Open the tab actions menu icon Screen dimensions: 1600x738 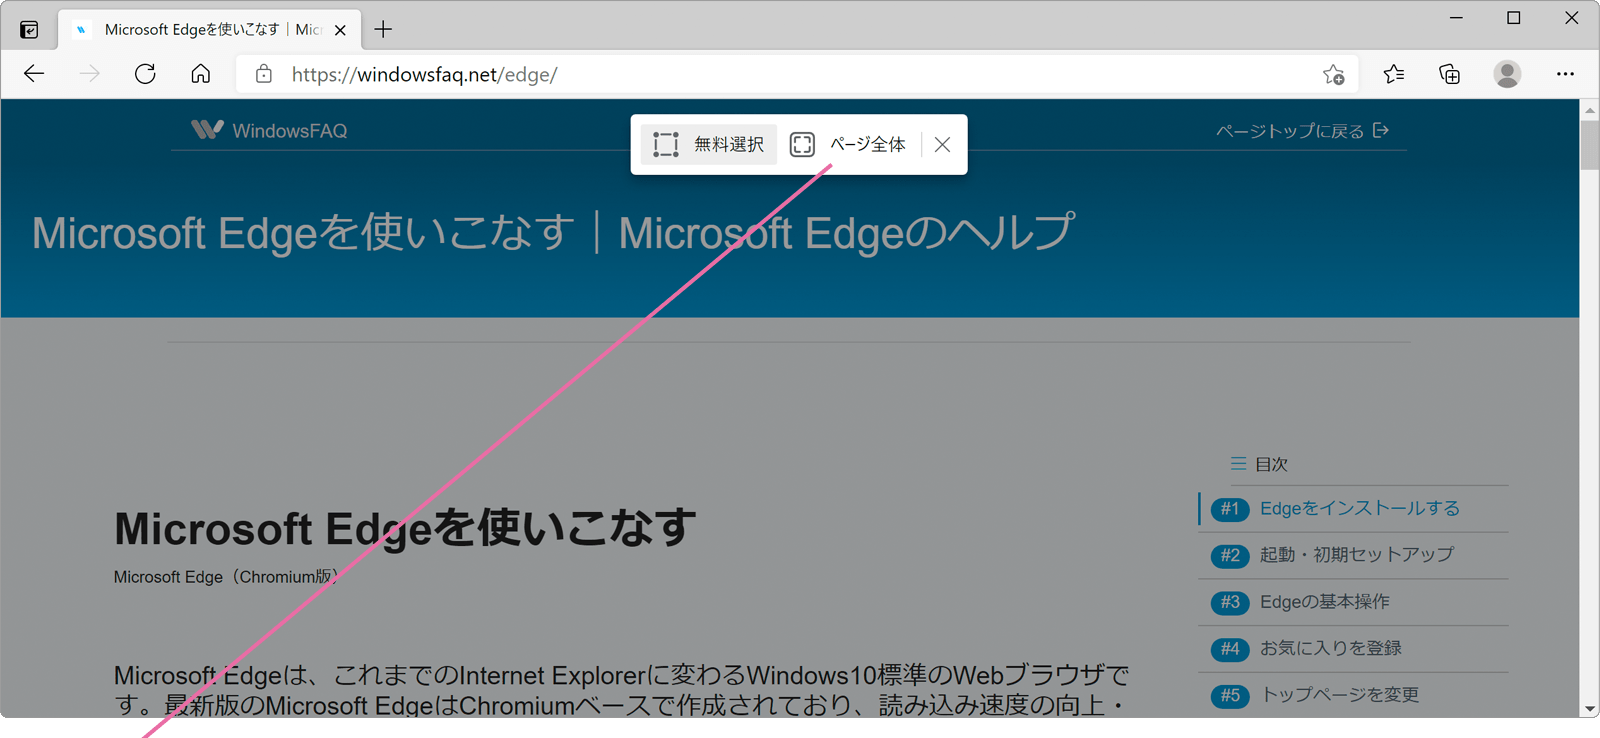[29, 30]
